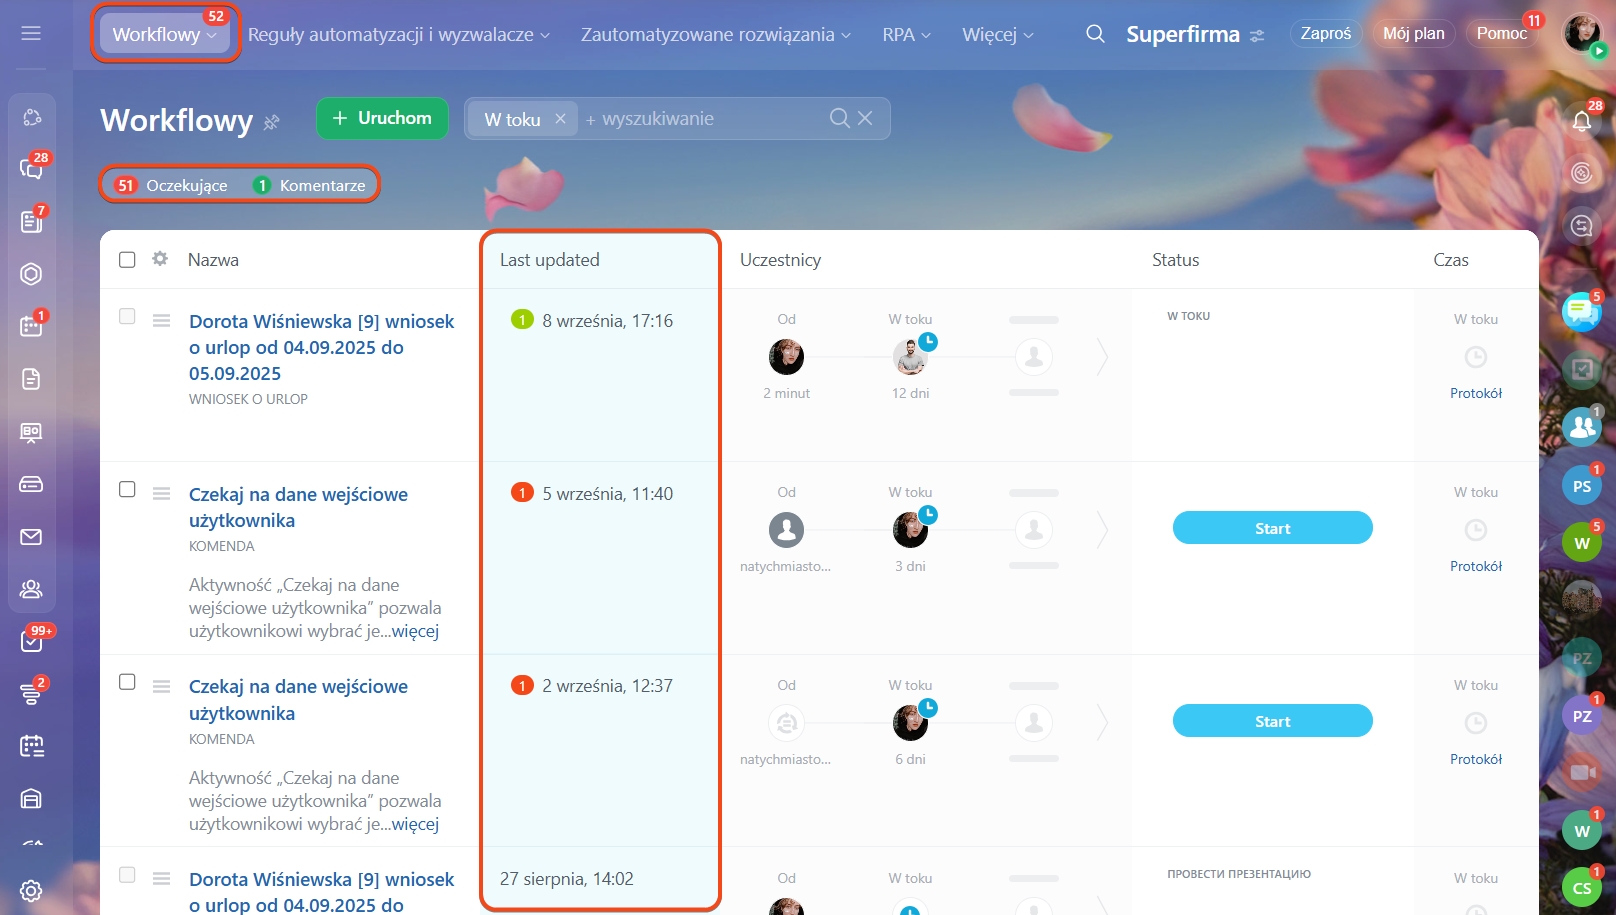Select checkbox for 5 września Czekaj workflow
The height and width of the screenshot is (915, 1616).
click(x=127, y=489)
